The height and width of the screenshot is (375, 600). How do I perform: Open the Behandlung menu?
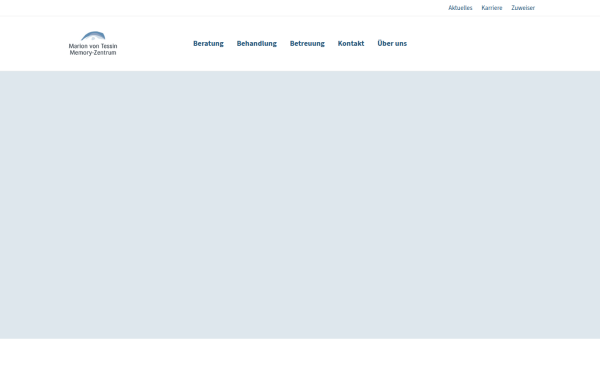(x=256, y=44)
